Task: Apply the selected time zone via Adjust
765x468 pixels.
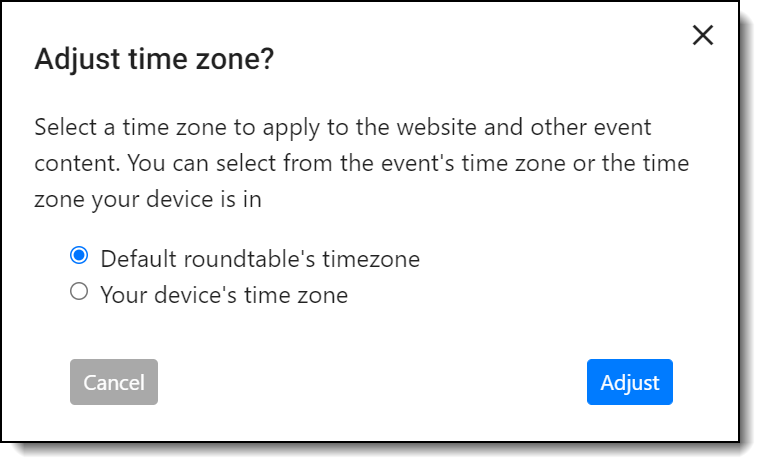Action: click(x=629, y=382)
